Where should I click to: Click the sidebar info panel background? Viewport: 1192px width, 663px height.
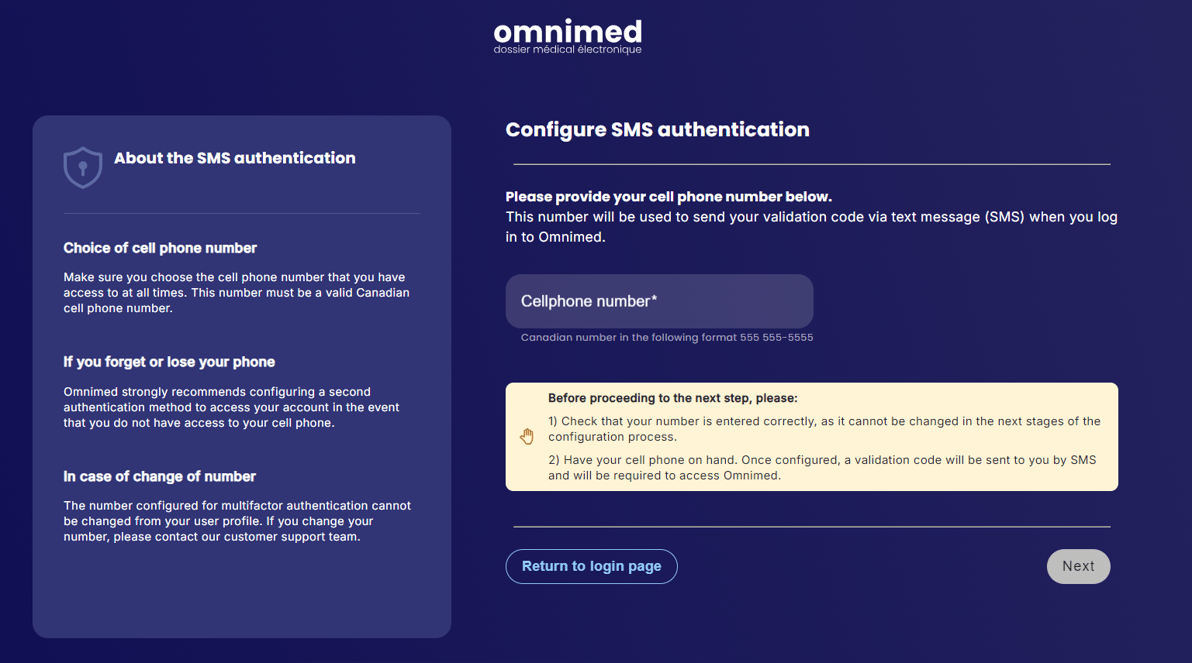coord(241,600)
